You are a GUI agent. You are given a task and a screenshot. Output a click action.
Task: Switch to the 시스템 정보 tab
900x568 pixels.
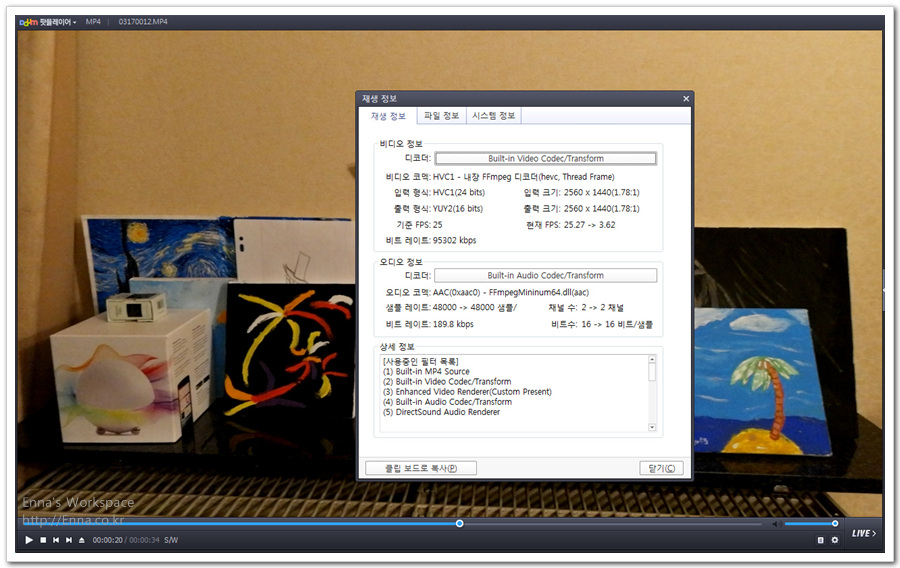494,116
